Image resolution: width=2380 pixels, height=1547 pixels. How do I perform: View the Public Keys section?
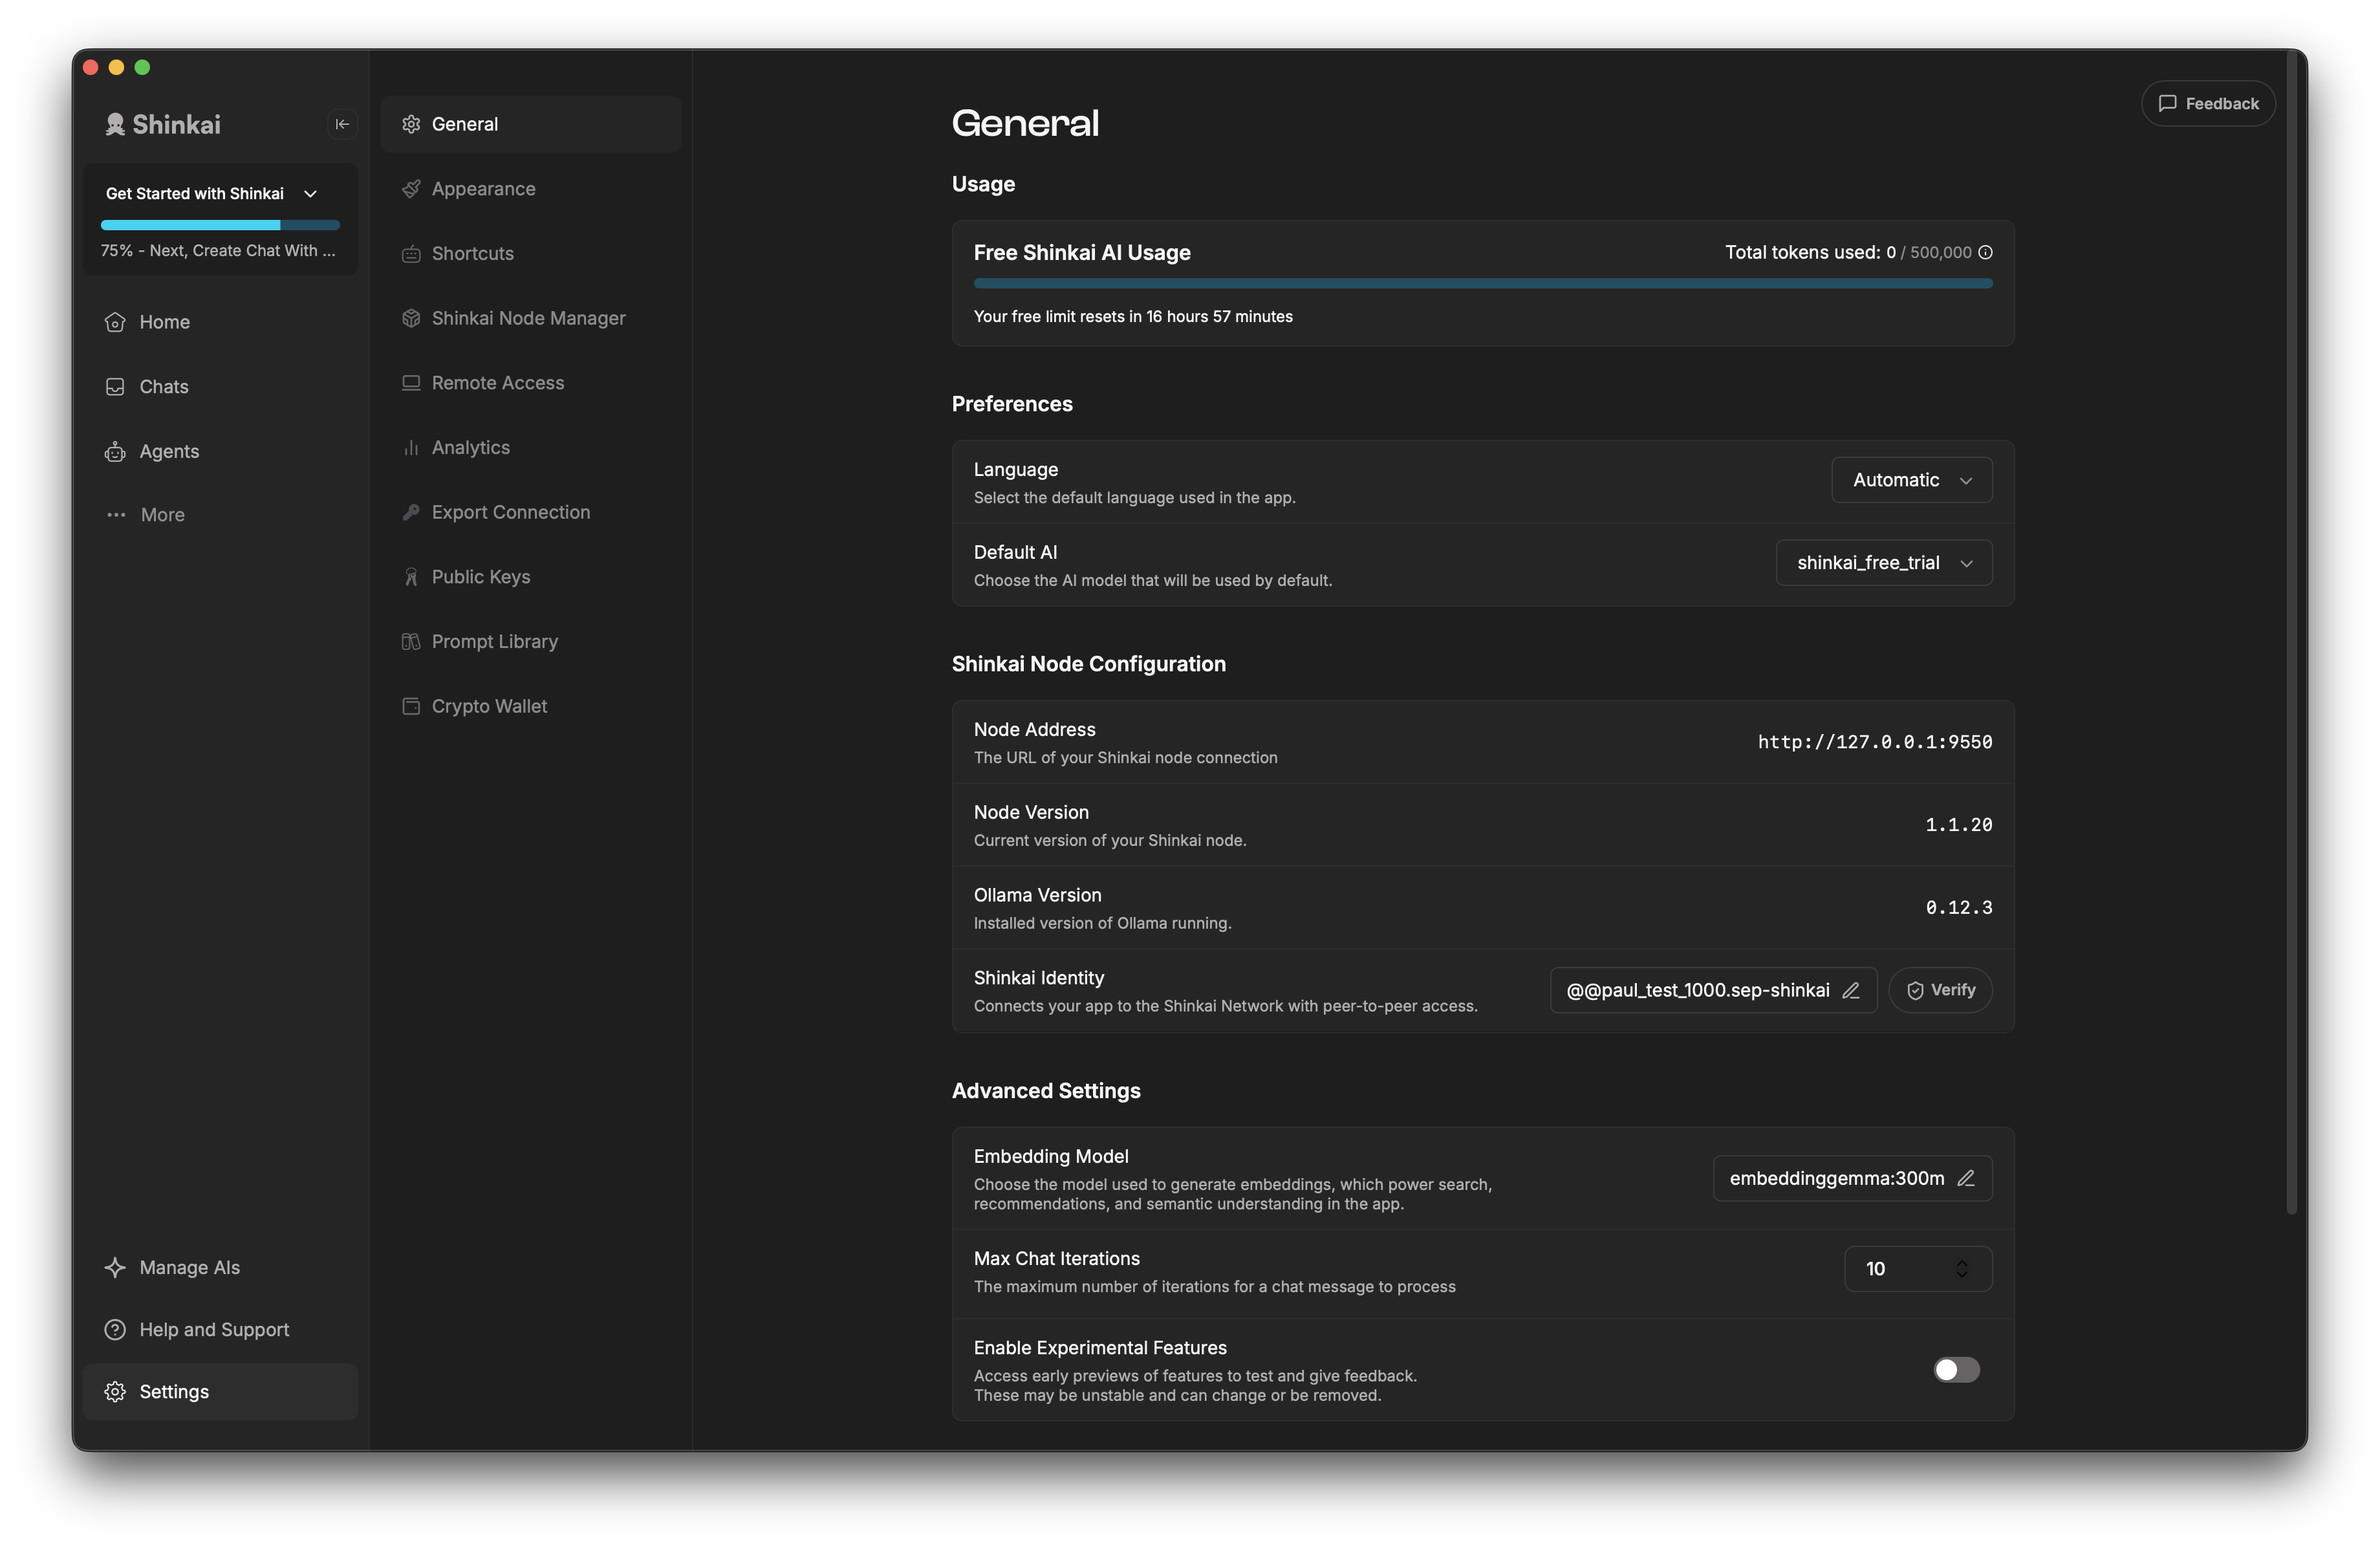coord(480,576)
